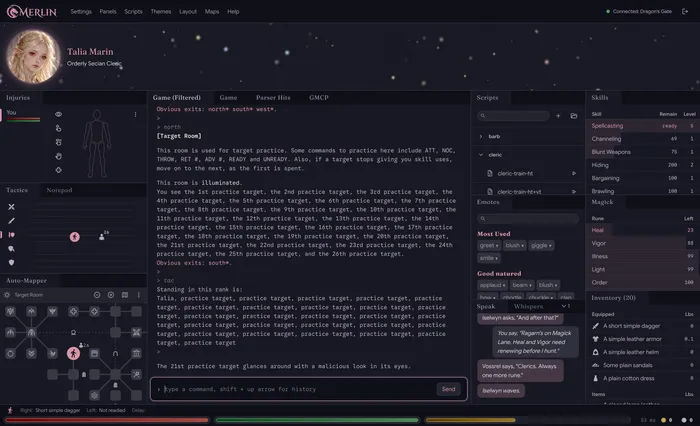Open the Layout menu
700x426 pixels.
188,12
